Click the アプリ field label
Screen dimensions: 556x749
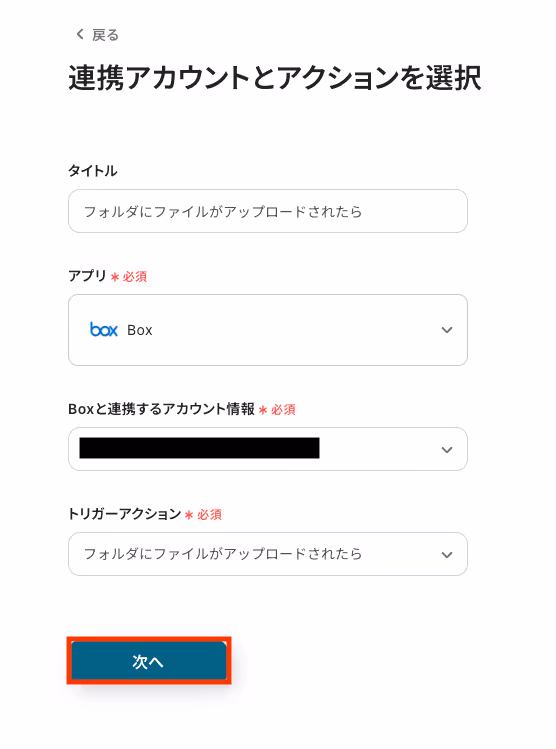pos(87,276)
